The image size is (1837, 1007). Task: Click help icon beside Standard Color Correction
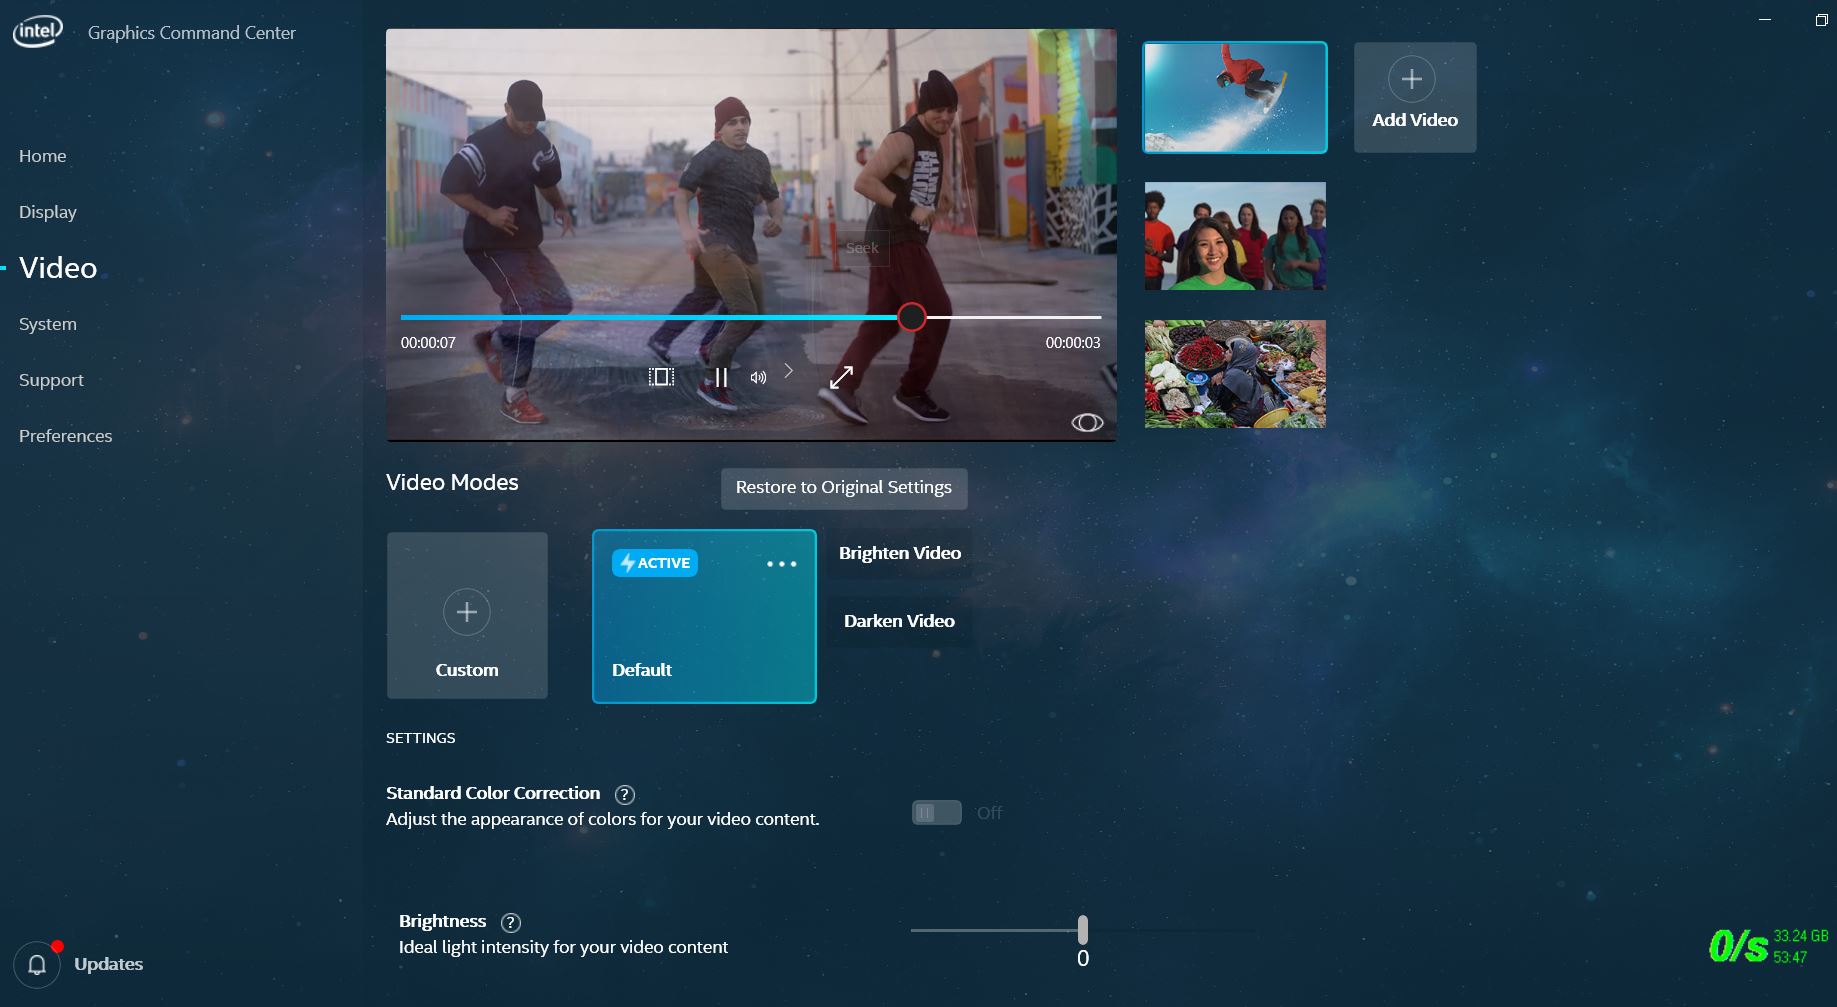[625, 795]
